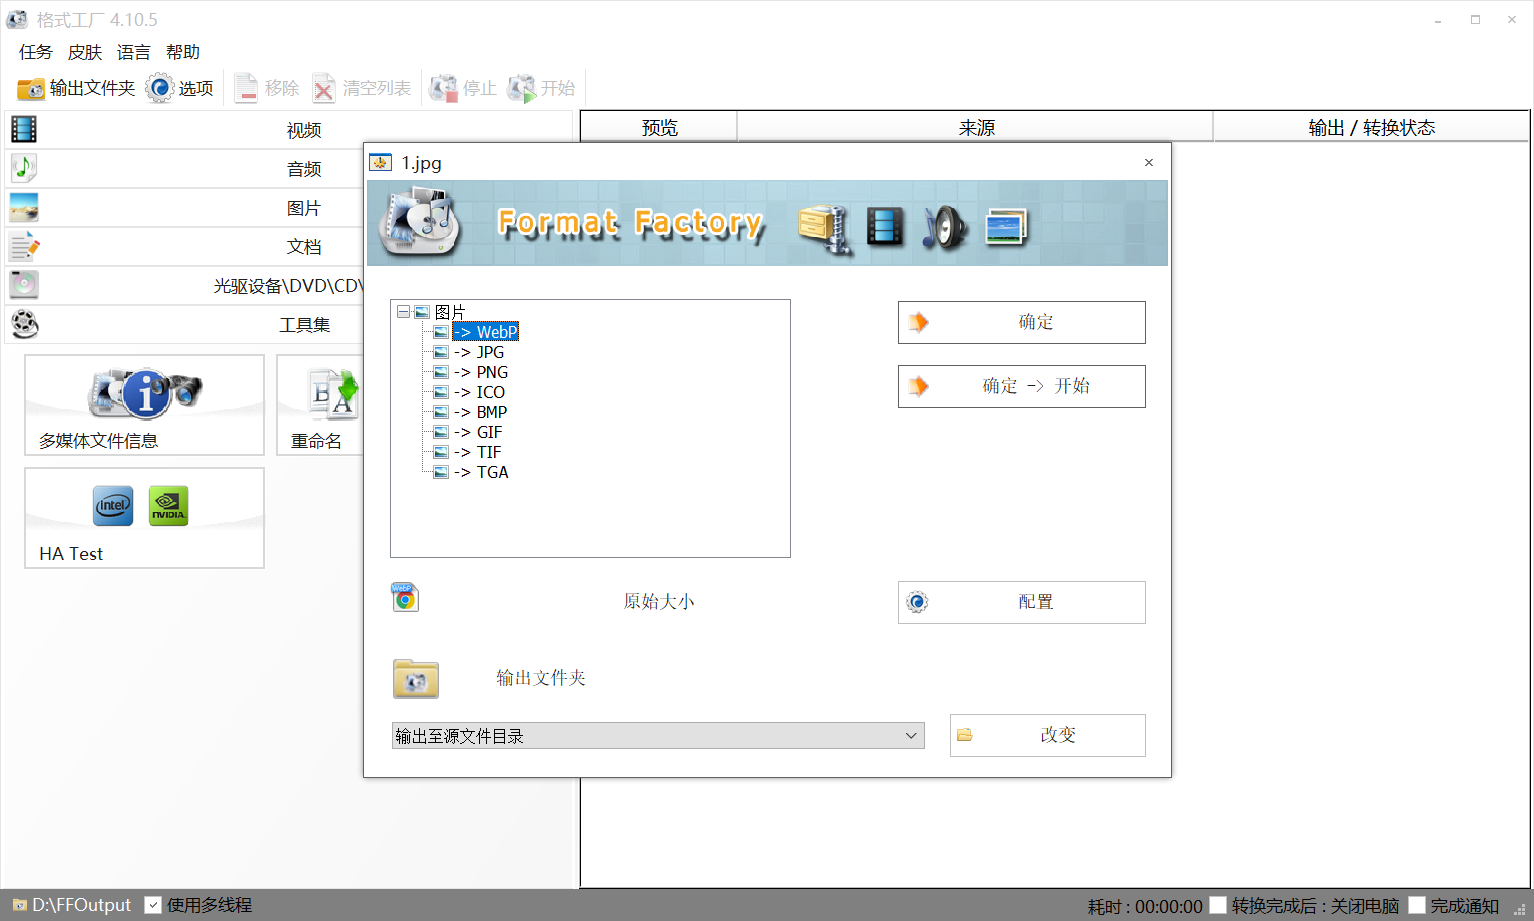Click the landscape picture icon in sidebar
Screen dimensions: 1534x921
[x=24, y=207]
